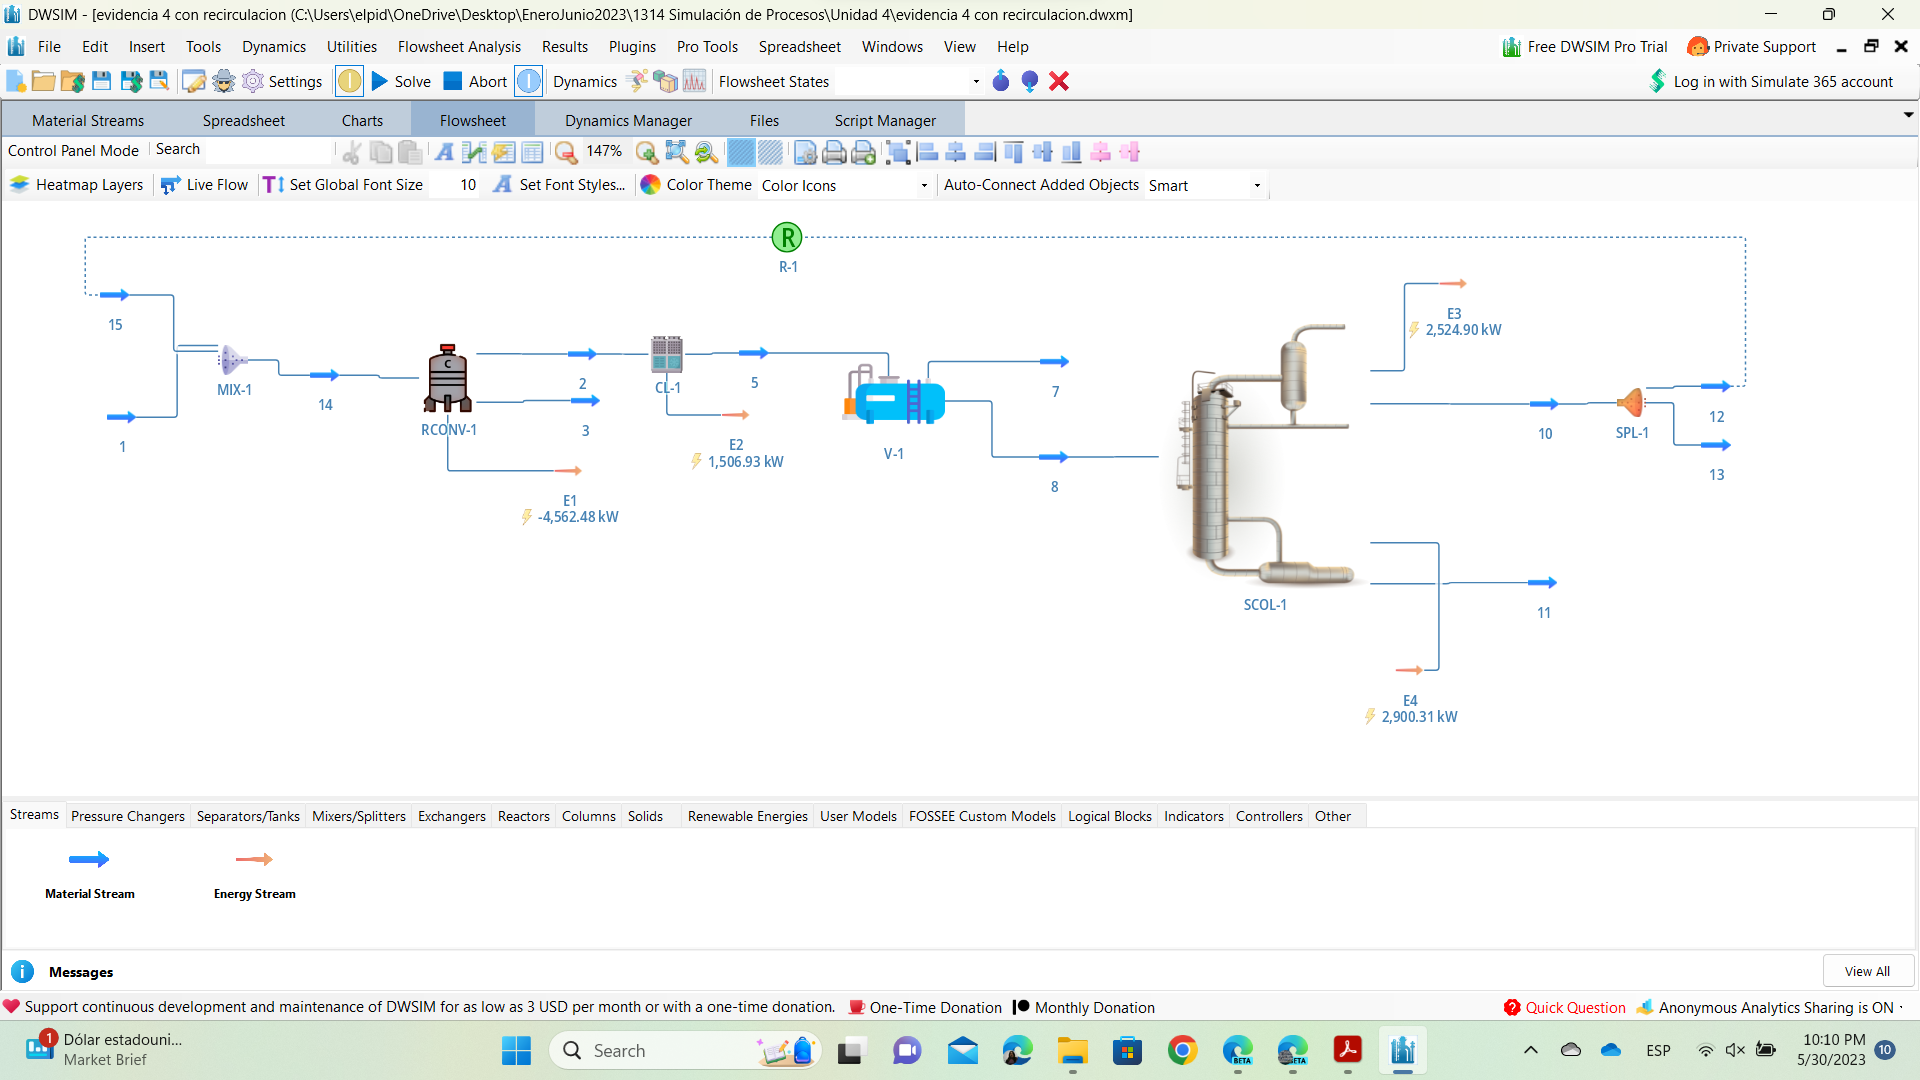
Task: Click the zoom to fit icon
Action: pyautogui.click(x=677, y=152)
